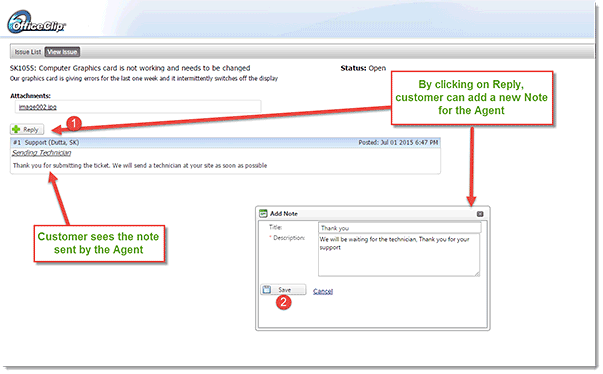Click the floppy disk Save icon
Viewport: 603px width, 374px height.
point(267,289)
